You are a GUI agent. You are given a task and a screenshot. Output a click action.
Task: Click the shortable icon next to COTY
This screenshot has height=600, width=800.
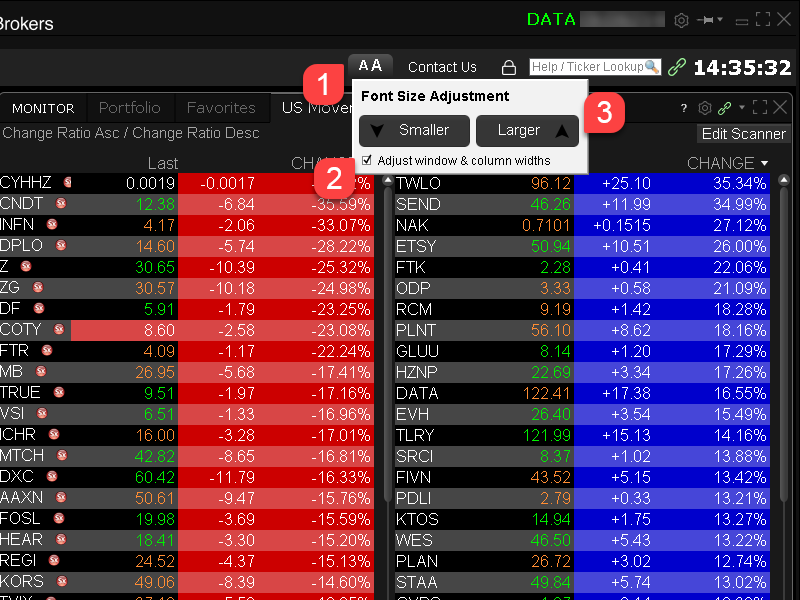point(59,329)
